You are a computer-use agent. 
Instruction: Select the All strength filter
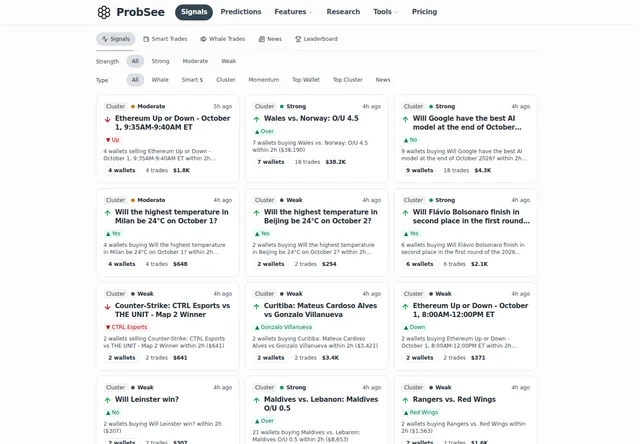coord(135,61)
